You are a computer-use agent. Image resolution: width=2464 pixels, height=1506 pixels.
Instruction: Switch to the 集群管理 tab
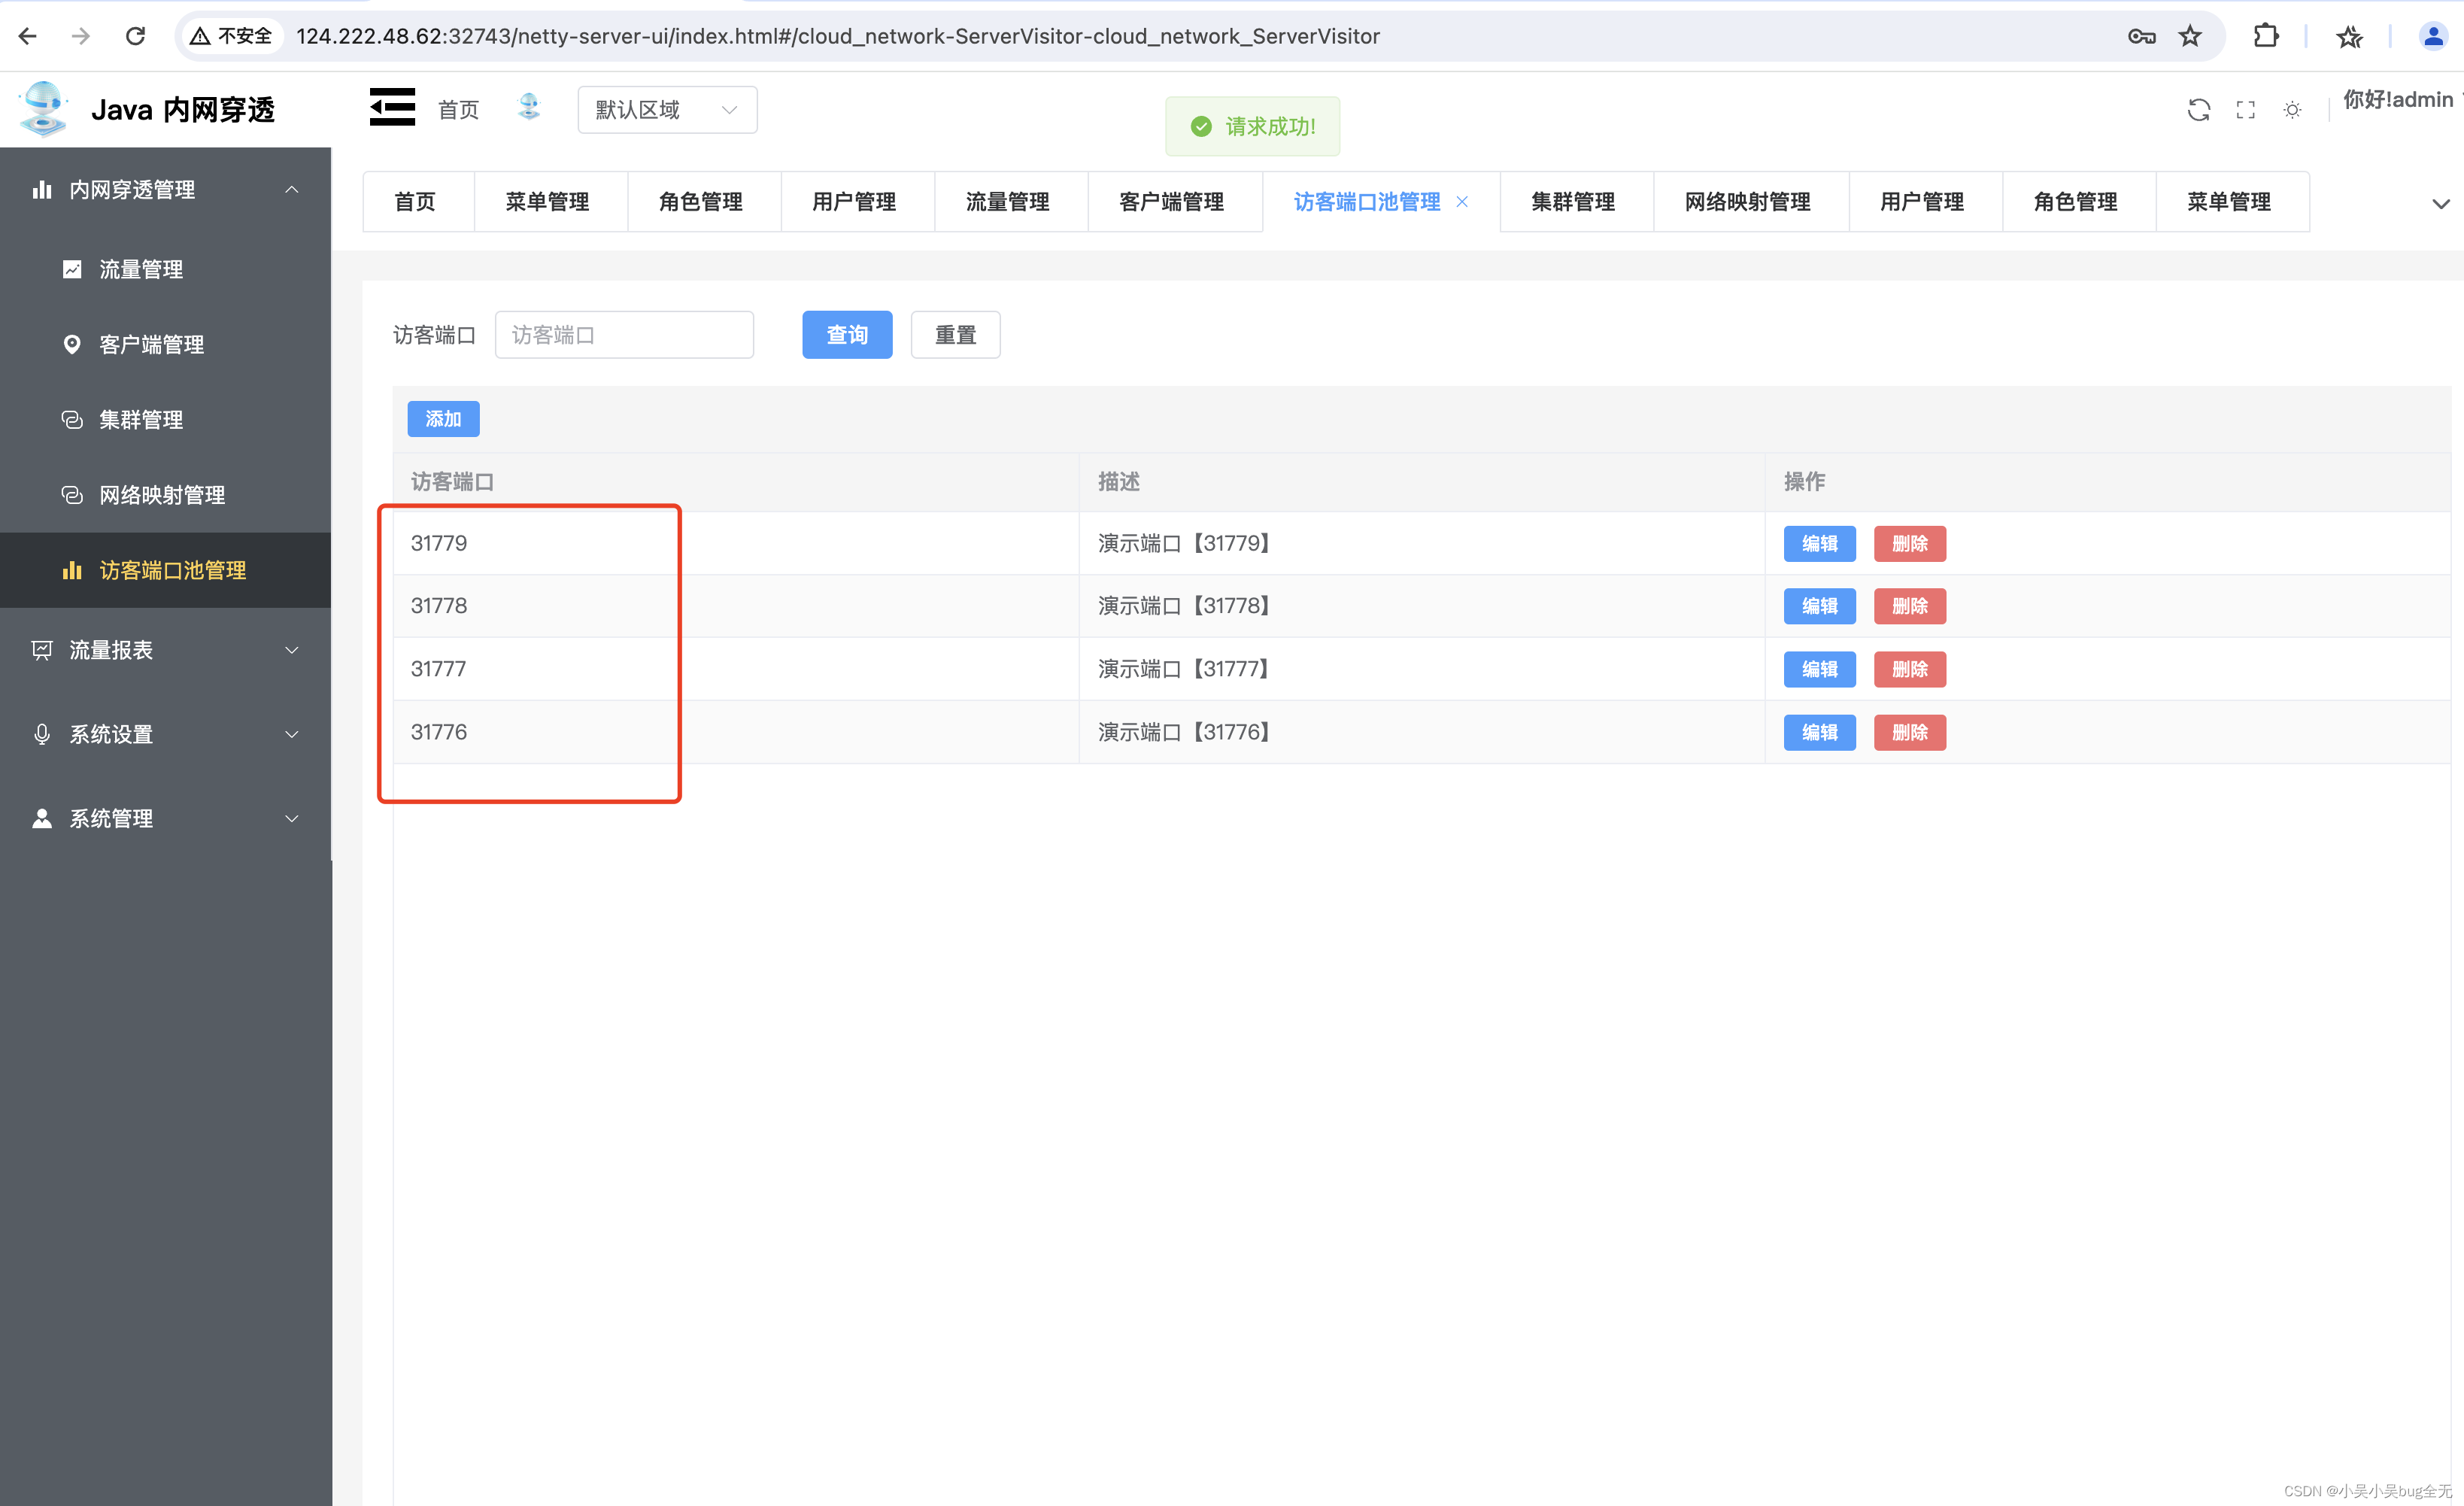[1576, 202]
